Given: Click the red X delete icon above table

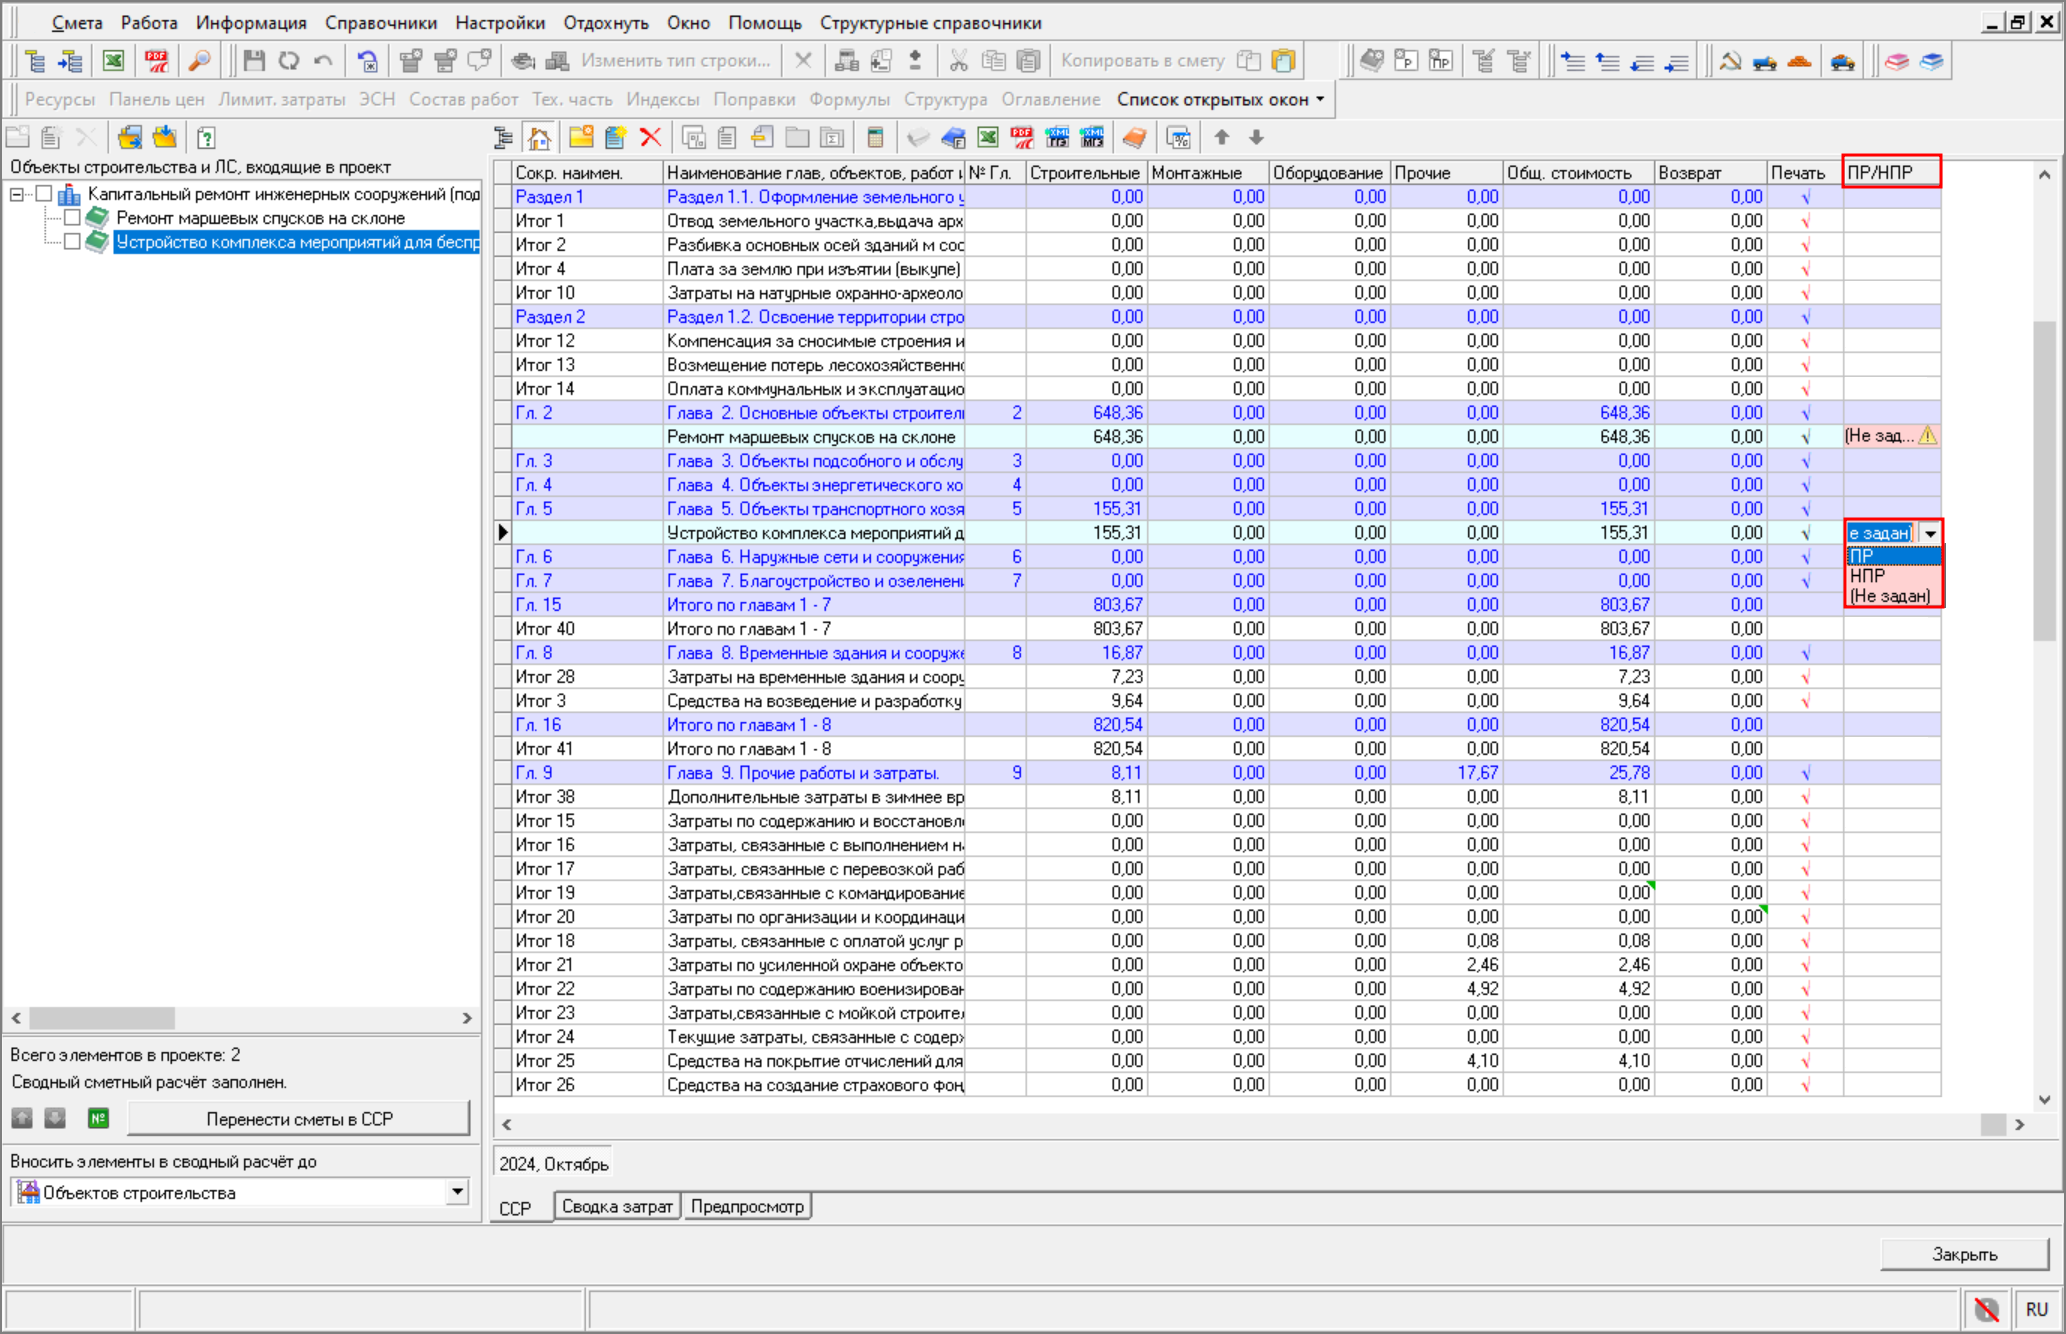Looking at the screenshot, I should [651, 137].
